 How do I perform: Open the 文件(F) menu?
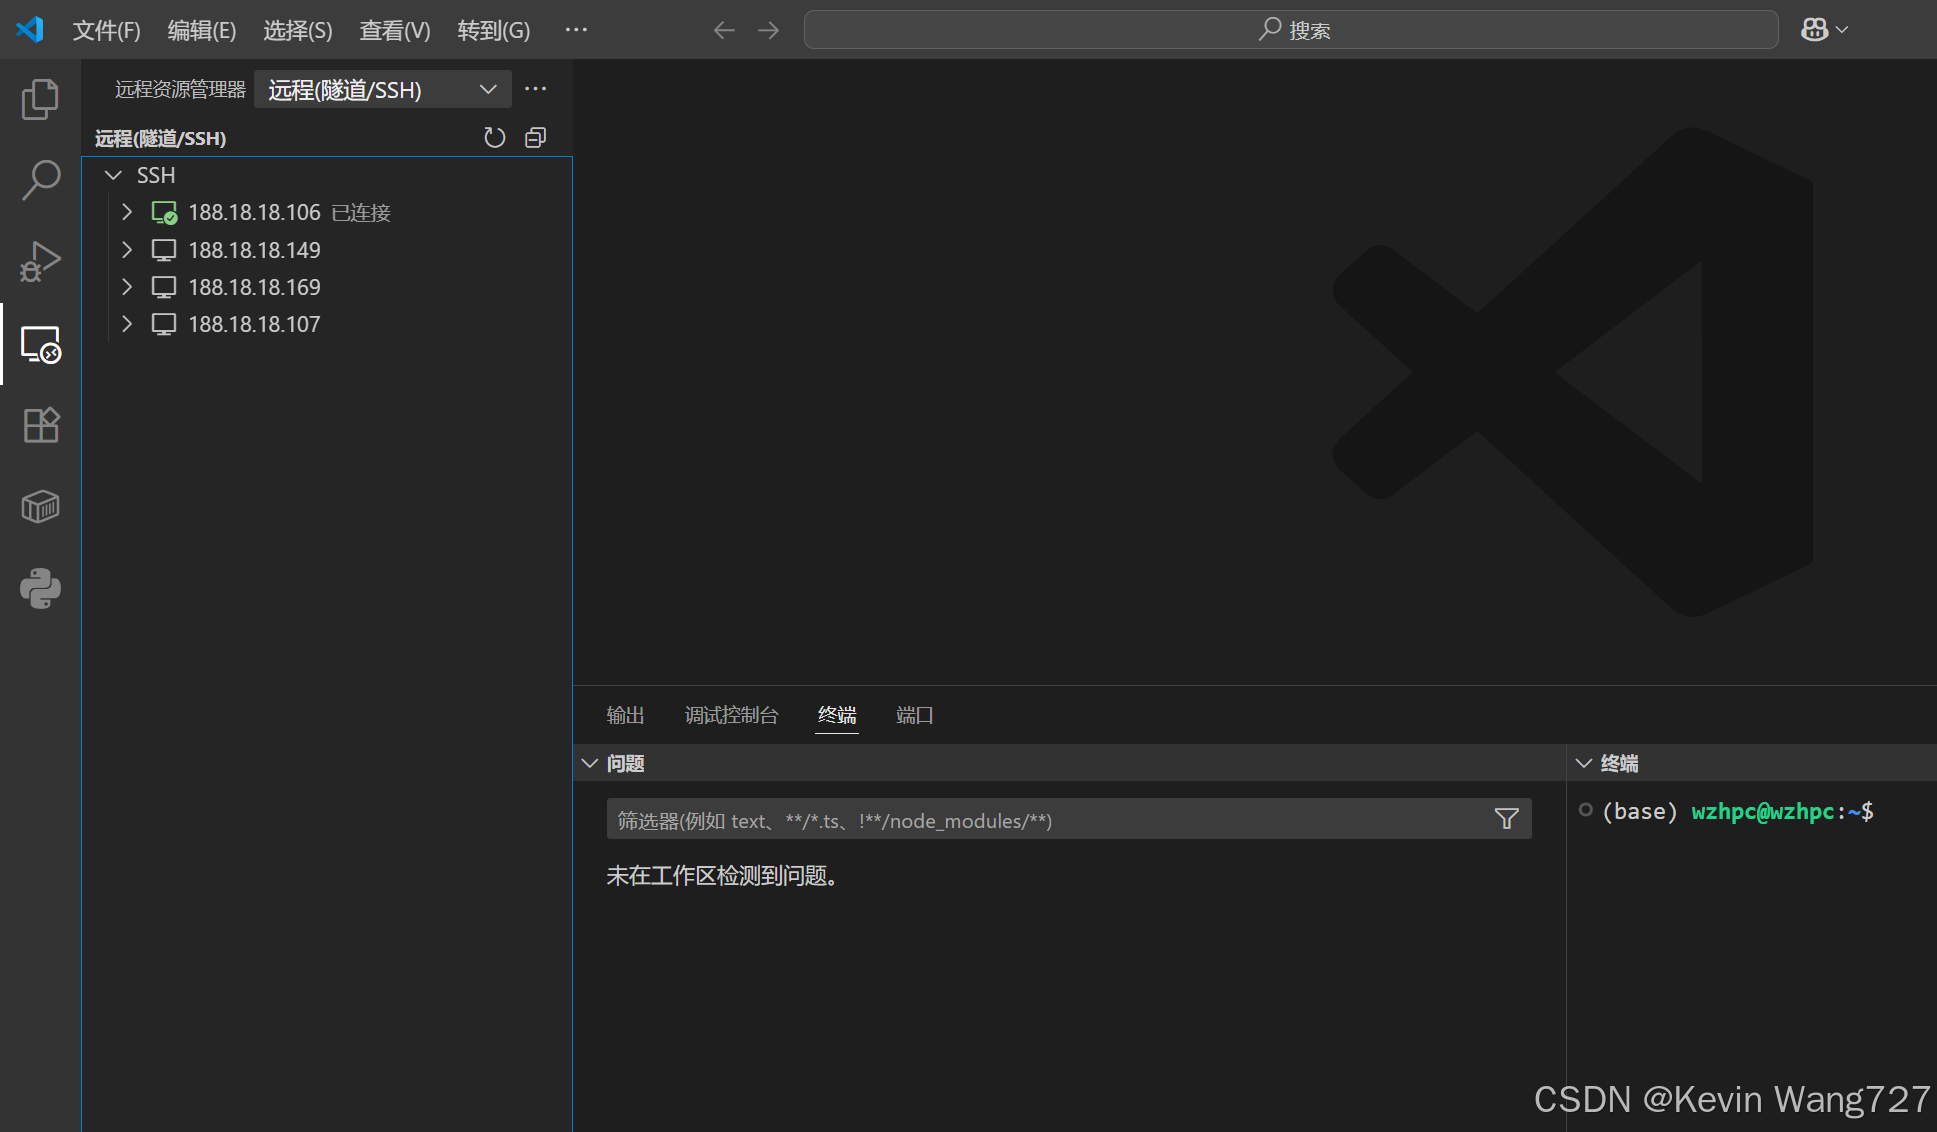106,30
